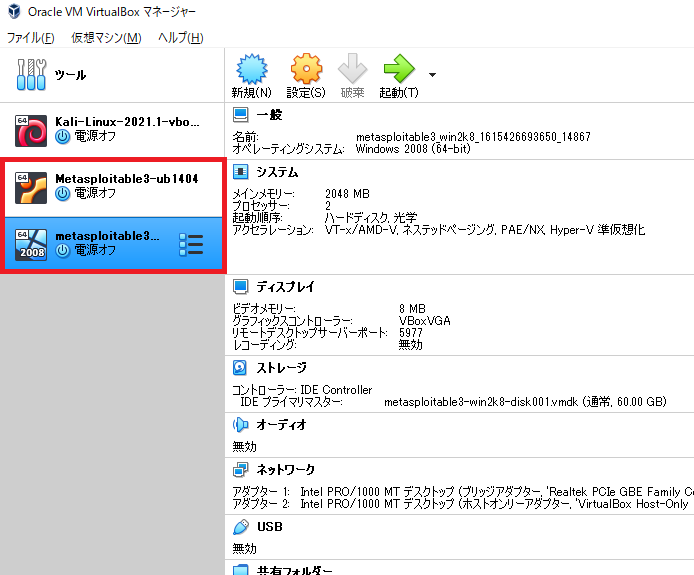
Task: Click the ツール tools icon
Action: [x=31, y=75]
